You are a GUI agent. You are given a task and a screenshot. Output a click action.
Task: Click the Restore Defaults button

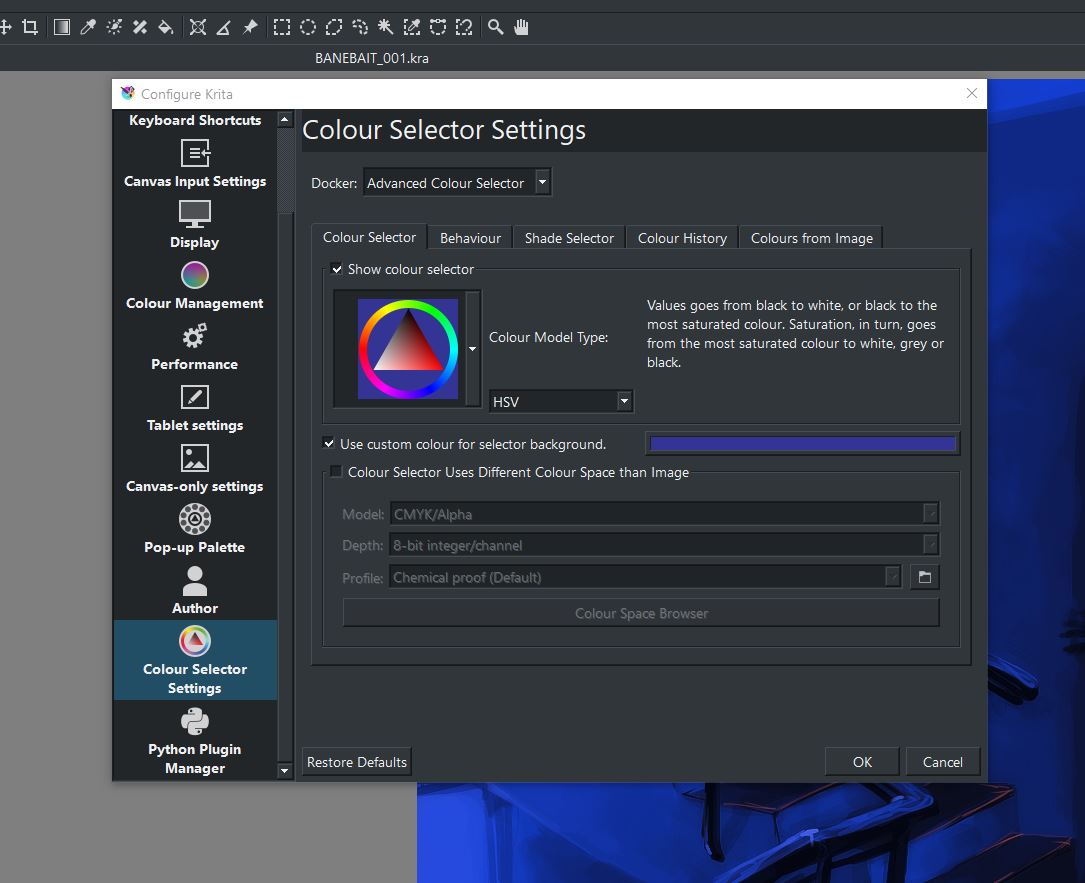point(357,762)
